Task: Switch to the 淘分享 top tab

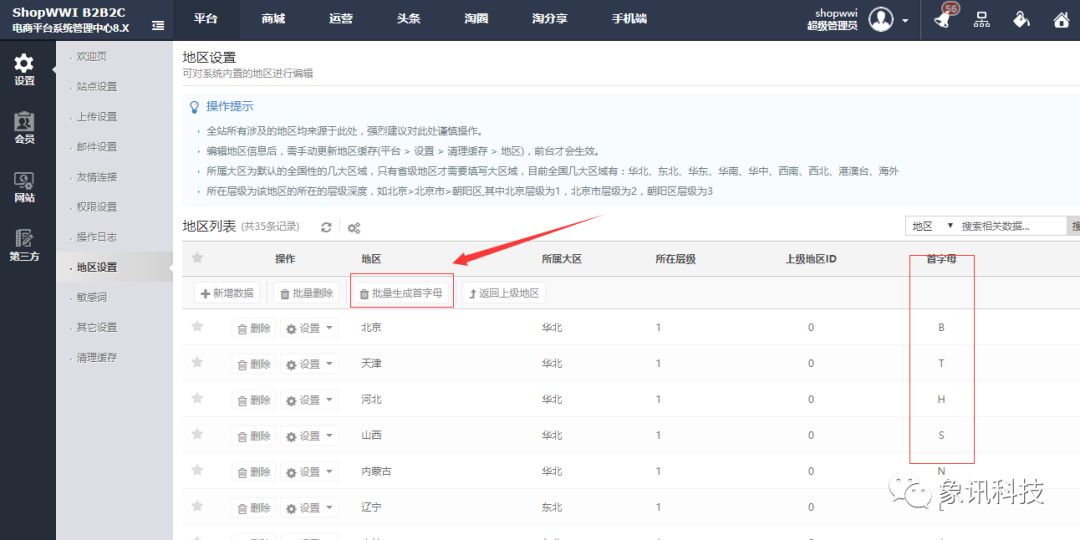Action: point(550,19)
